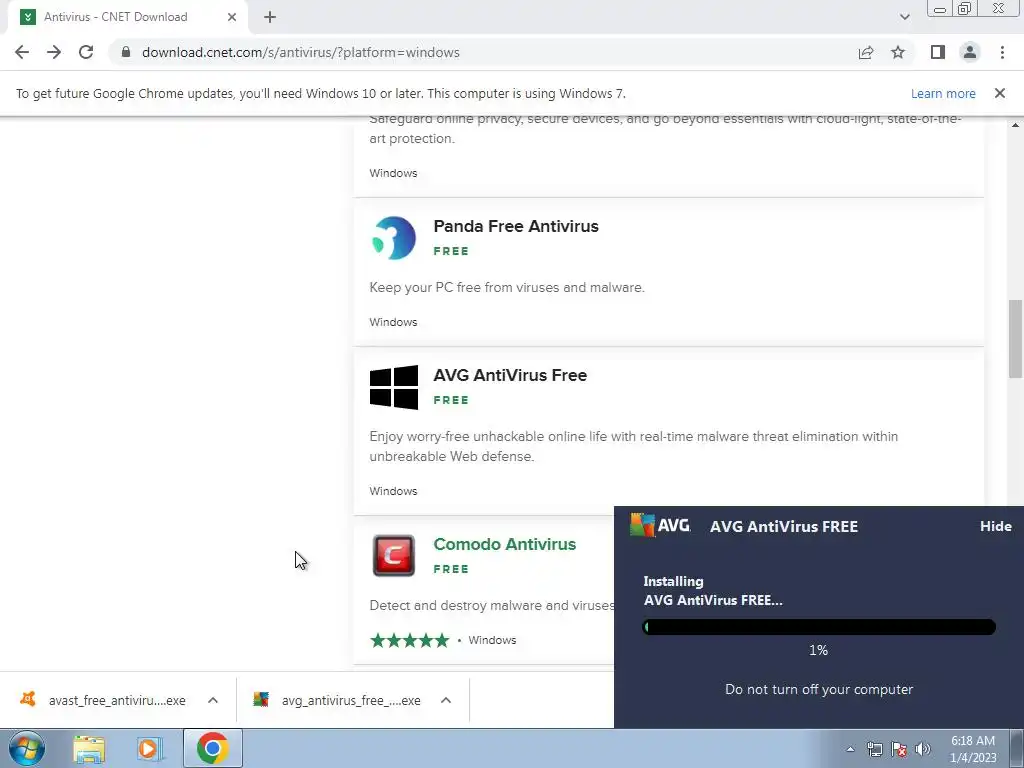Close the Antivirus - CNET Download tab
Image resolution: width=1024 pixels, height=768 pixels.
tap(232, 17)
